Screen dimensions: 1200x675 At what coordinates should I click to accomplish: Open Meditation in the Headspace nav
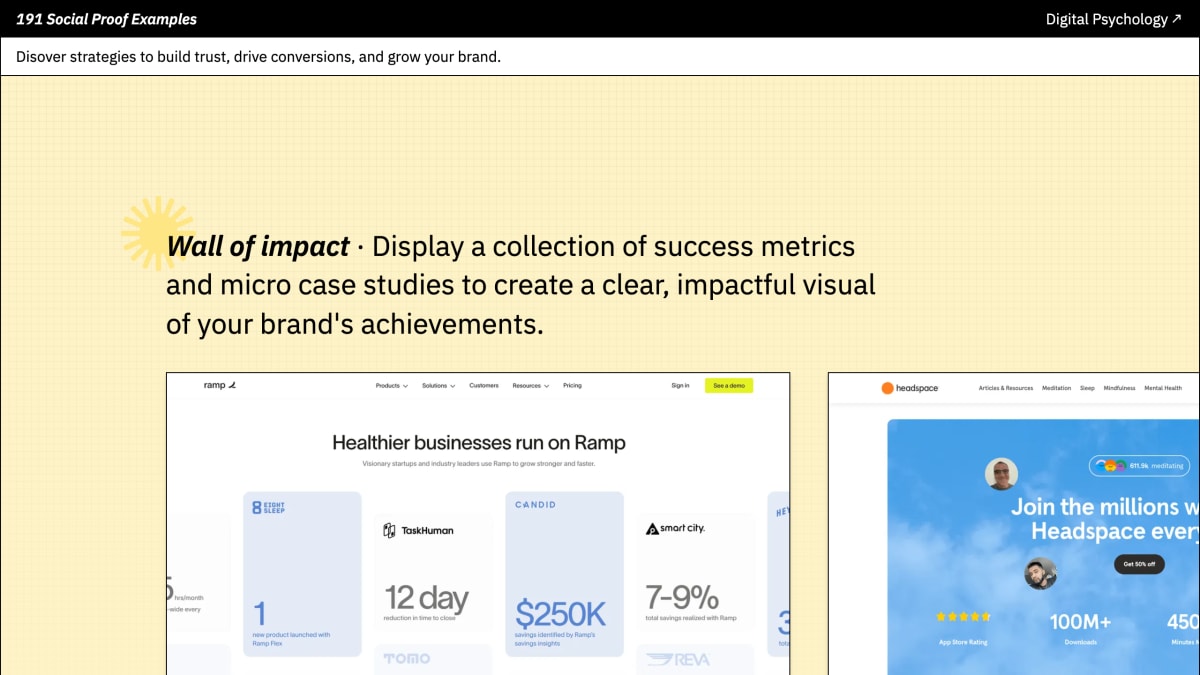tap(1056, 388)
